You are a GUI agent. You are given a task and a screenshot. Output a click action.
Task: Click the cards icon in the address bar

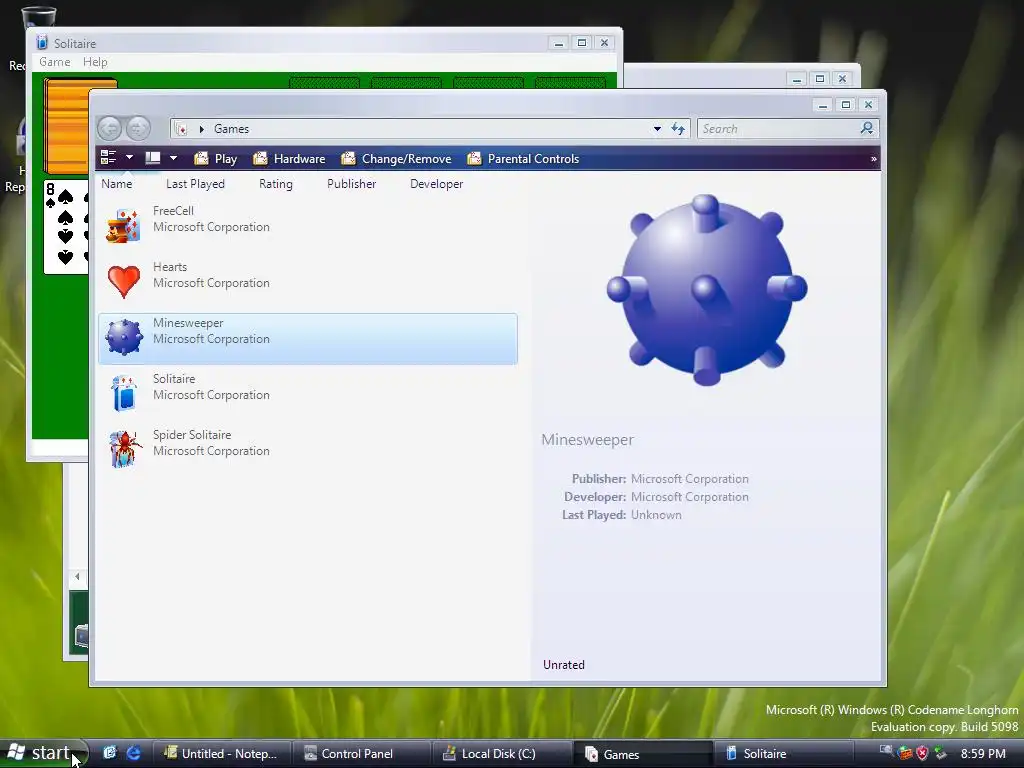coord(182,129)
